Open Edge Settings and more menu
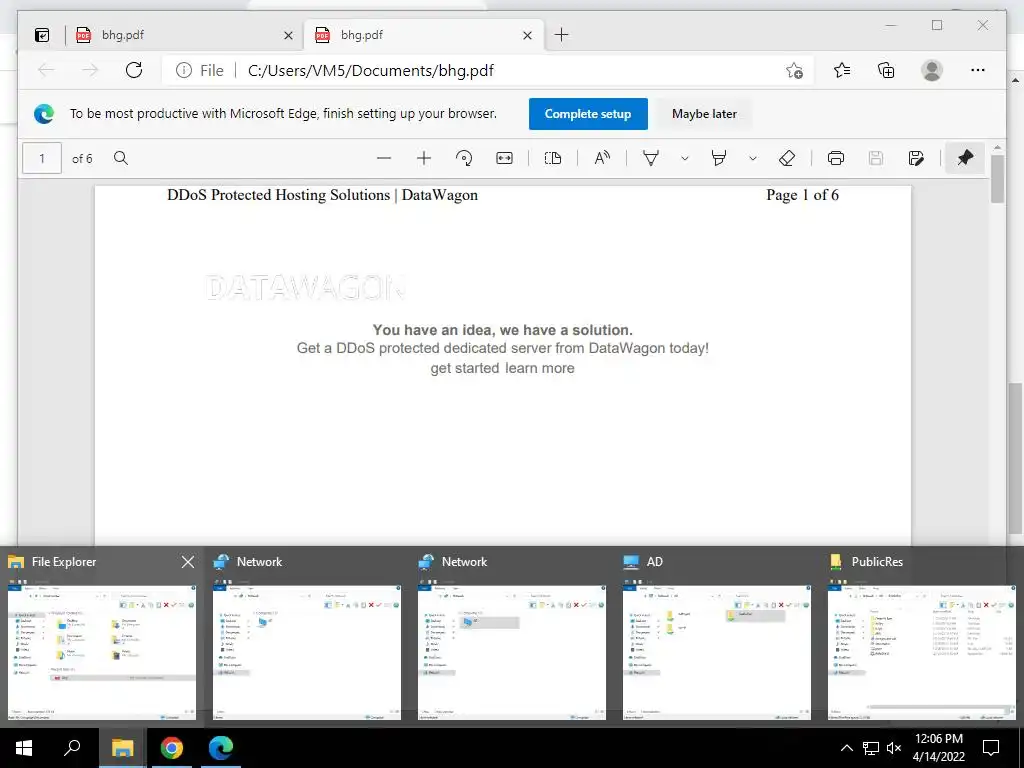This screenshot has height=768, width=1024. pos(978,70)
